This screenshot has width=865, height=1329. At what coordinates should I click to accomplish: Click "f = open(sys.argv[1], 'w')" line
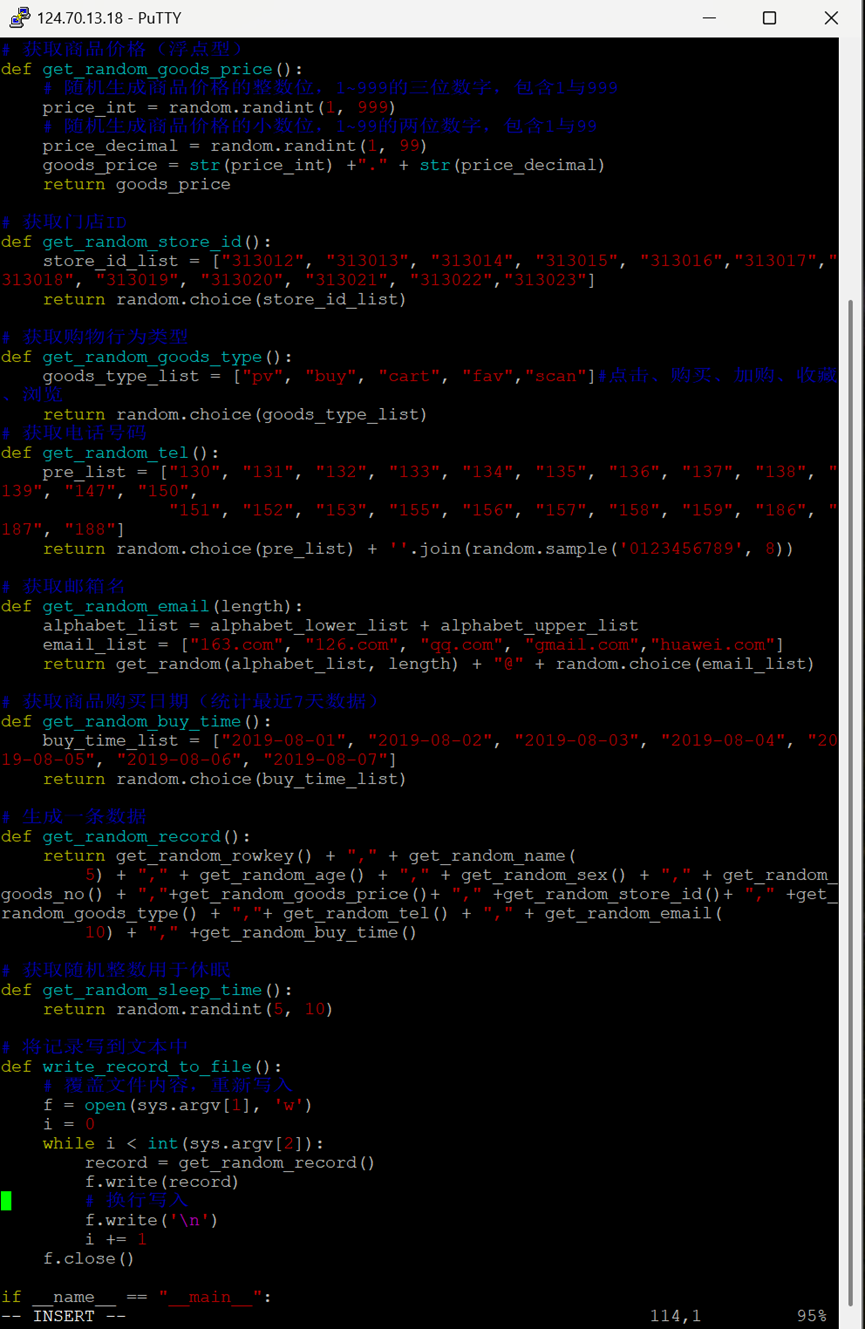(x=178, y=1105)
